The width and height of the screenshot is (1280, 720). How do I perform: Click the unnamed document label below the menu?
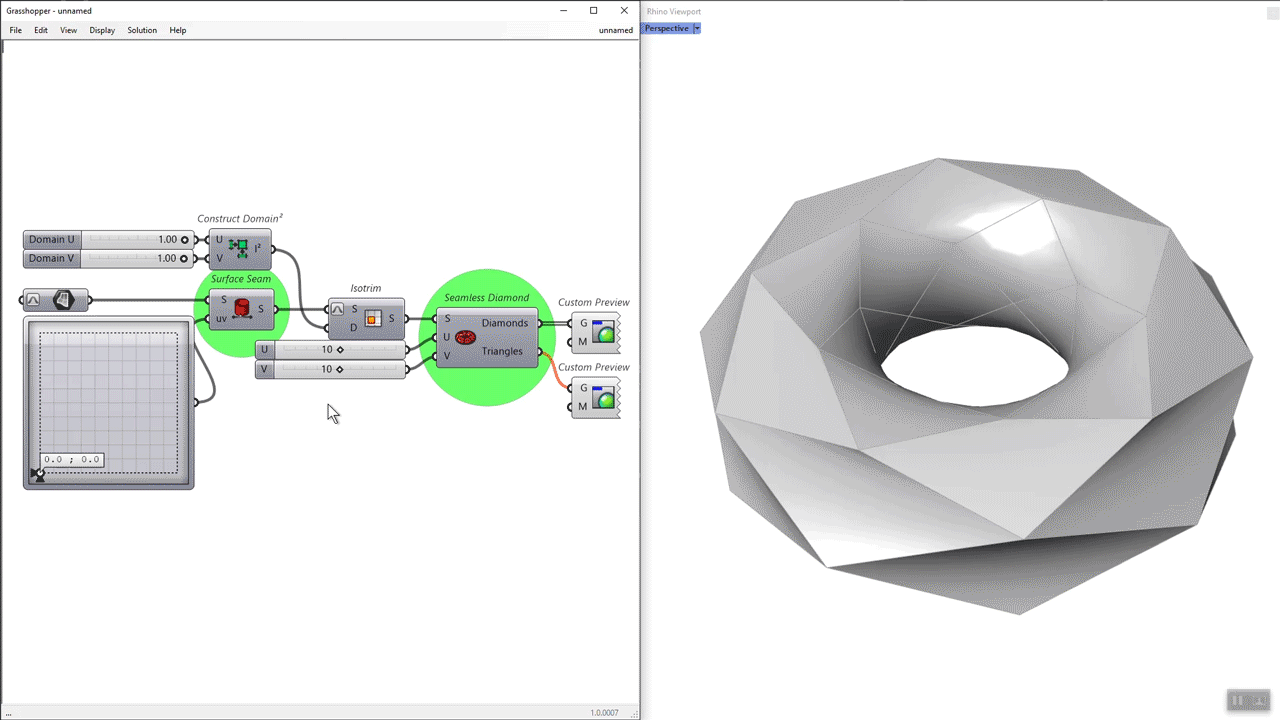click(616, 30)
